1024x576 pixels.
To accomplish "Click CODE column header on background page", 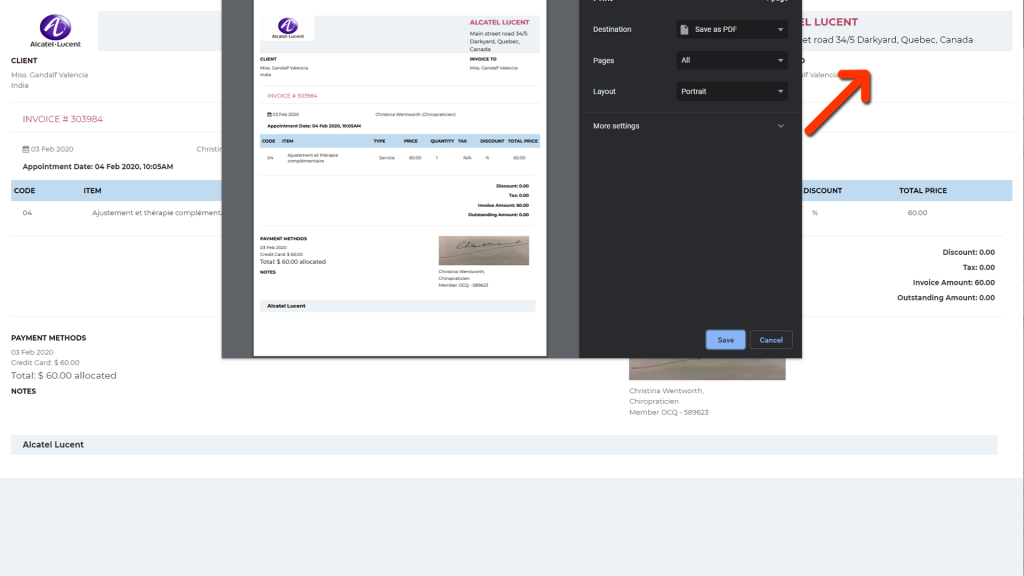I will click(25, 191).
